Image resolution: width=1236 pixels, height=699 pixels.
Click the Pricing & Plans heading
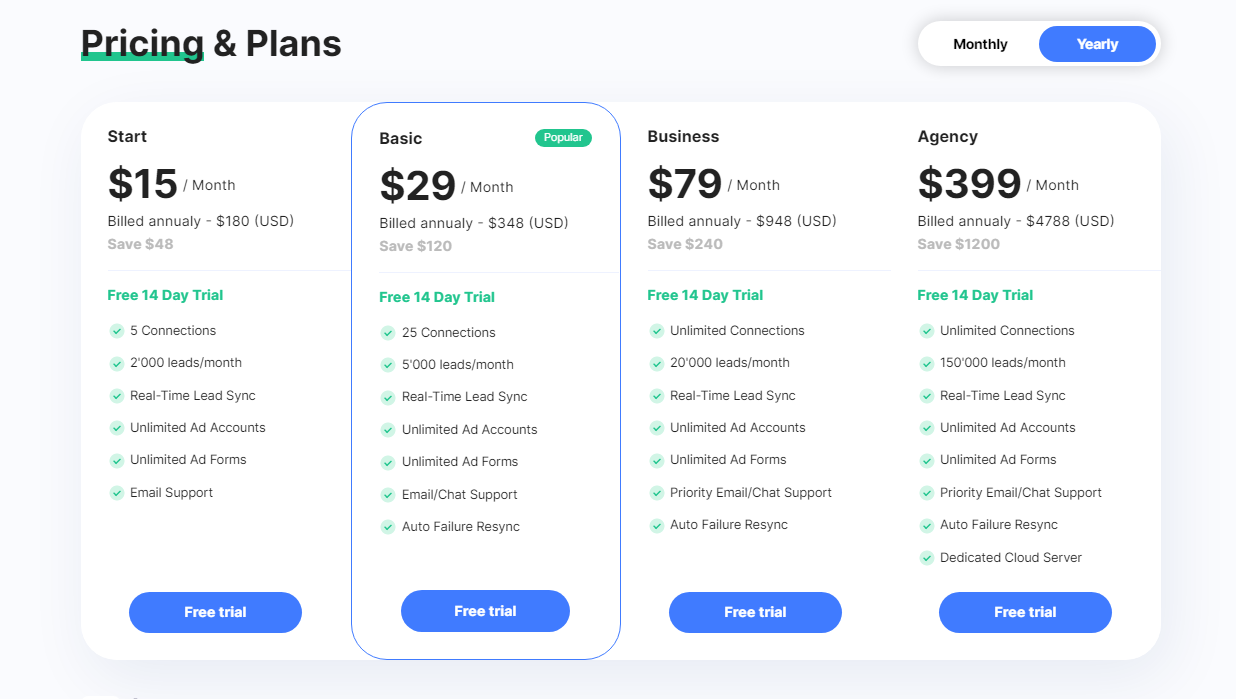coord(211,44)
